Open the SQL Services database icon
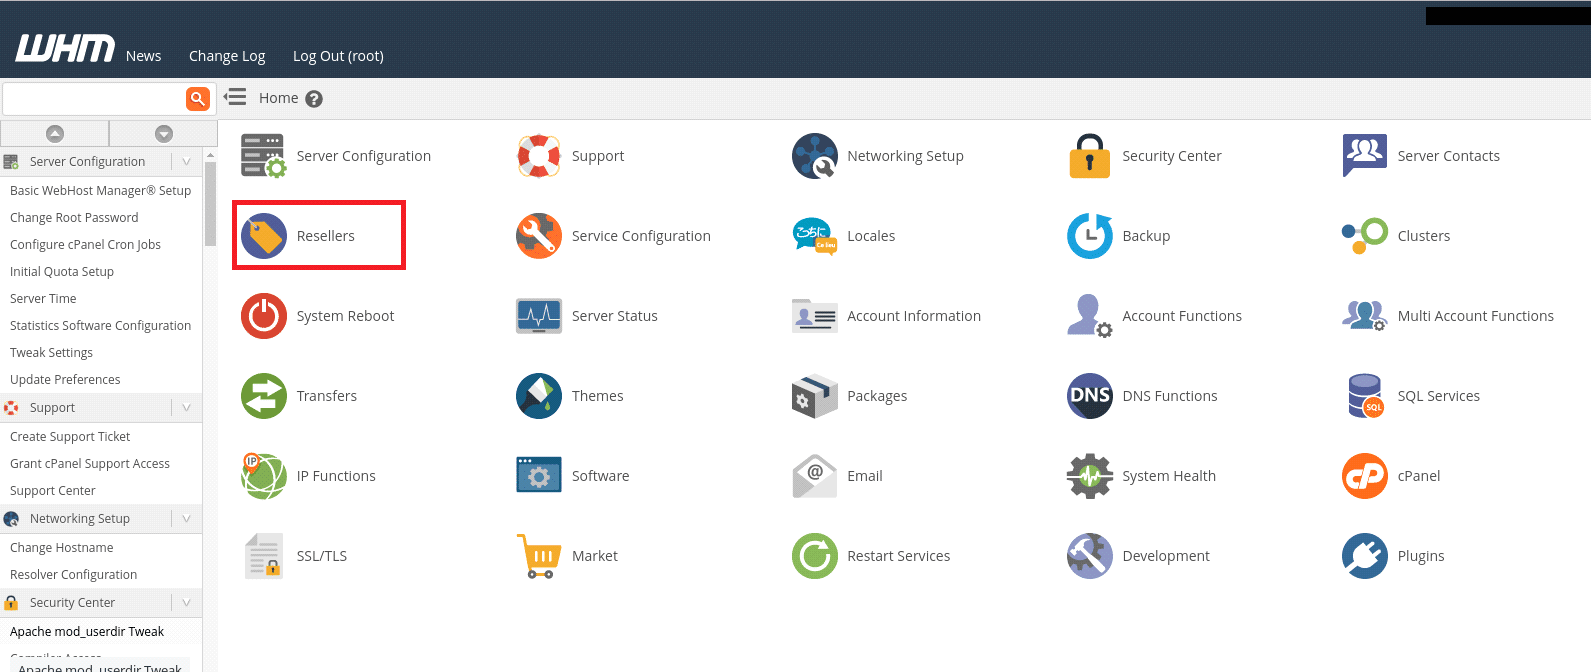This screenshot has width=1591, height=672. [x=1365, y=396]
